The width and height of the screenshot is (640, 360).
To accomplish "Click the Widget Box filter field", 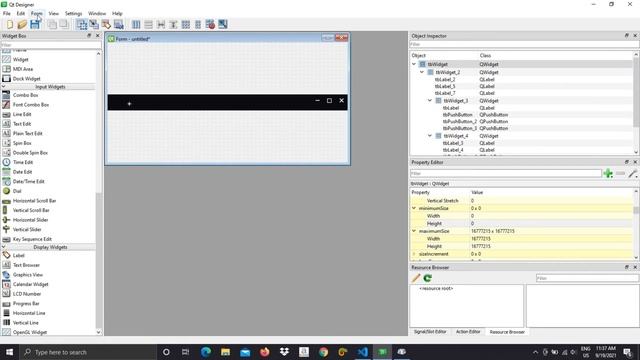I will [50, 44].
